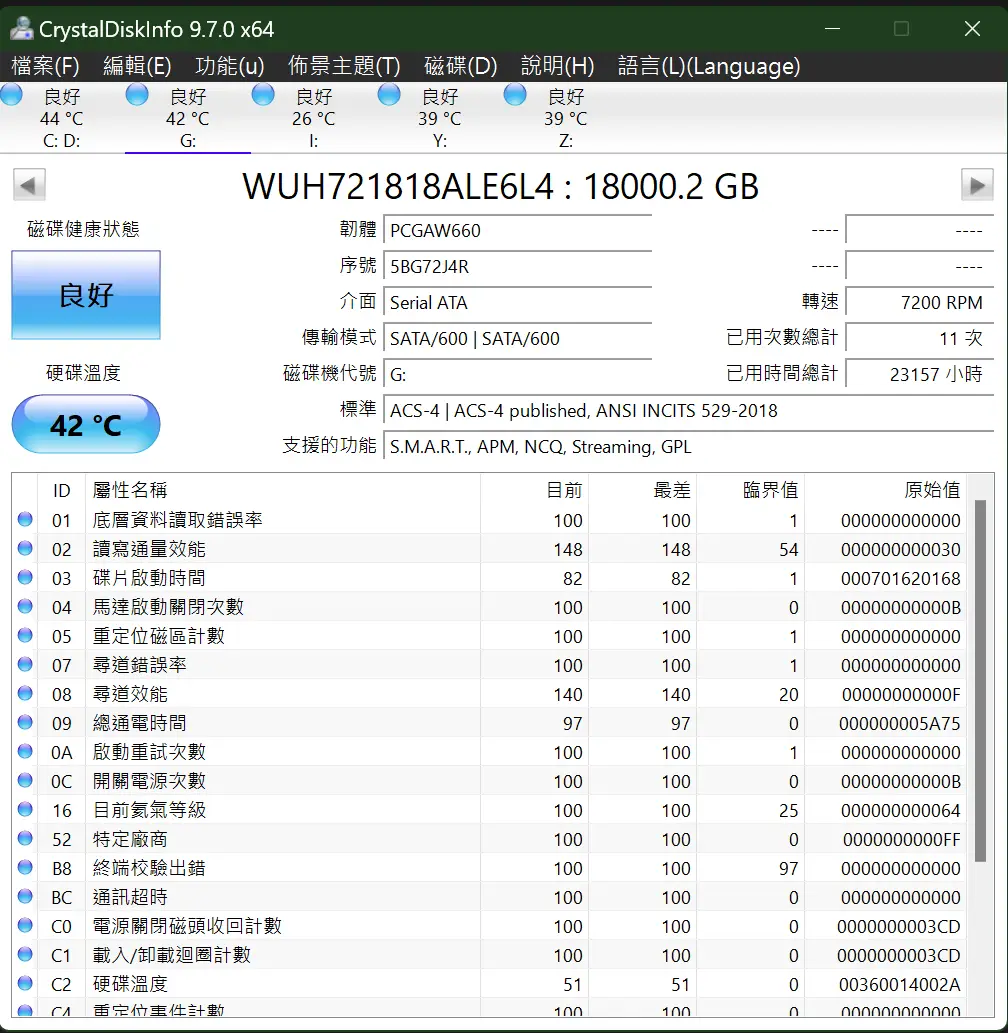Image resolution: width=1008 pixels, height=1033 pixels.
Task: Click power on hours field 23157 小時
Action: (919, 374)
